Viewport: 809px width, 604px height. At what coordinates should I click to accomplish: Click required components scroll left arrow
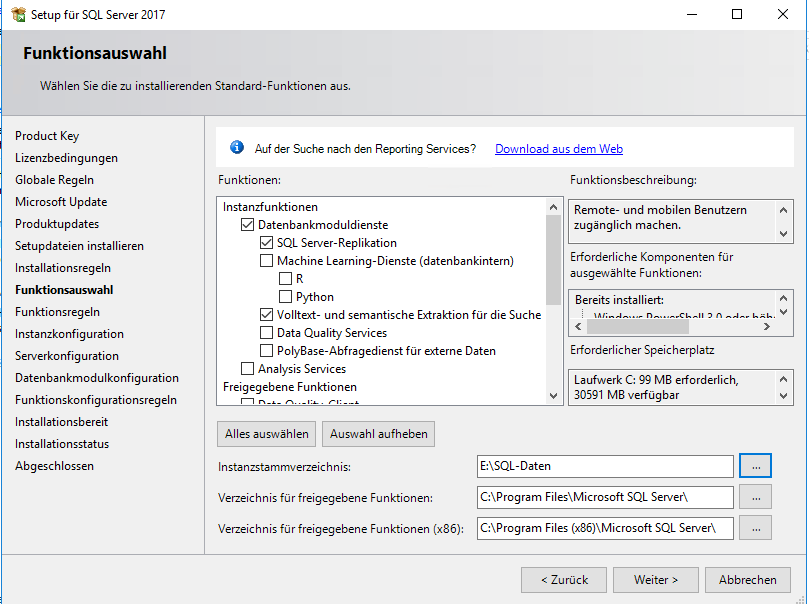[578, 327]
